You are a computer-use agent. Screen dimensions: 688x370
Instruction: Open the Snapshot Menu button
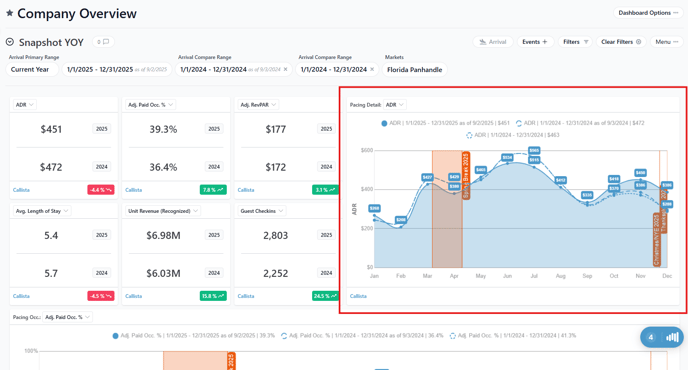coord(666,42)
